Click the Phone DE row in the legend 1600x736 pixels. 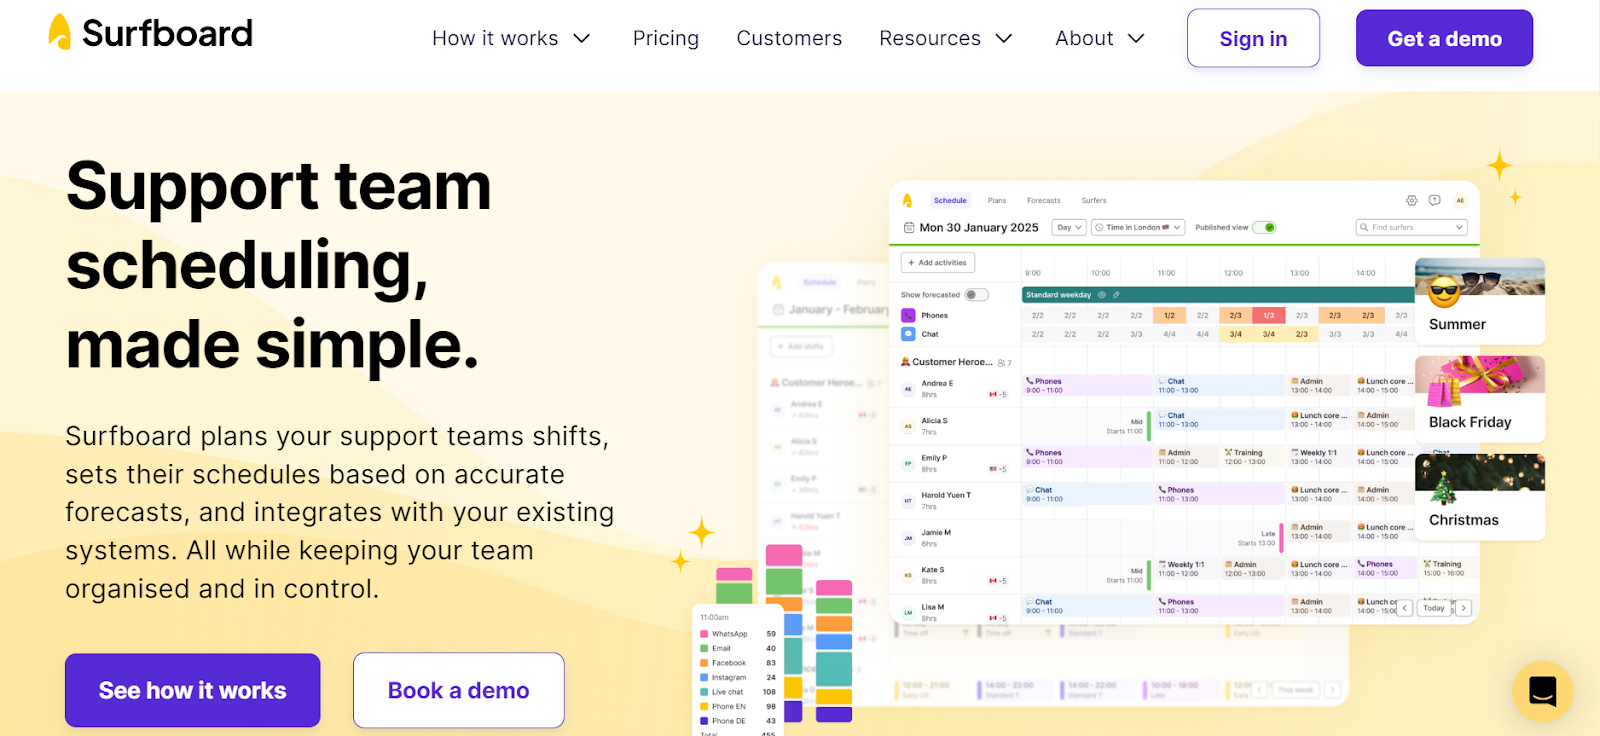click(738, 720)
